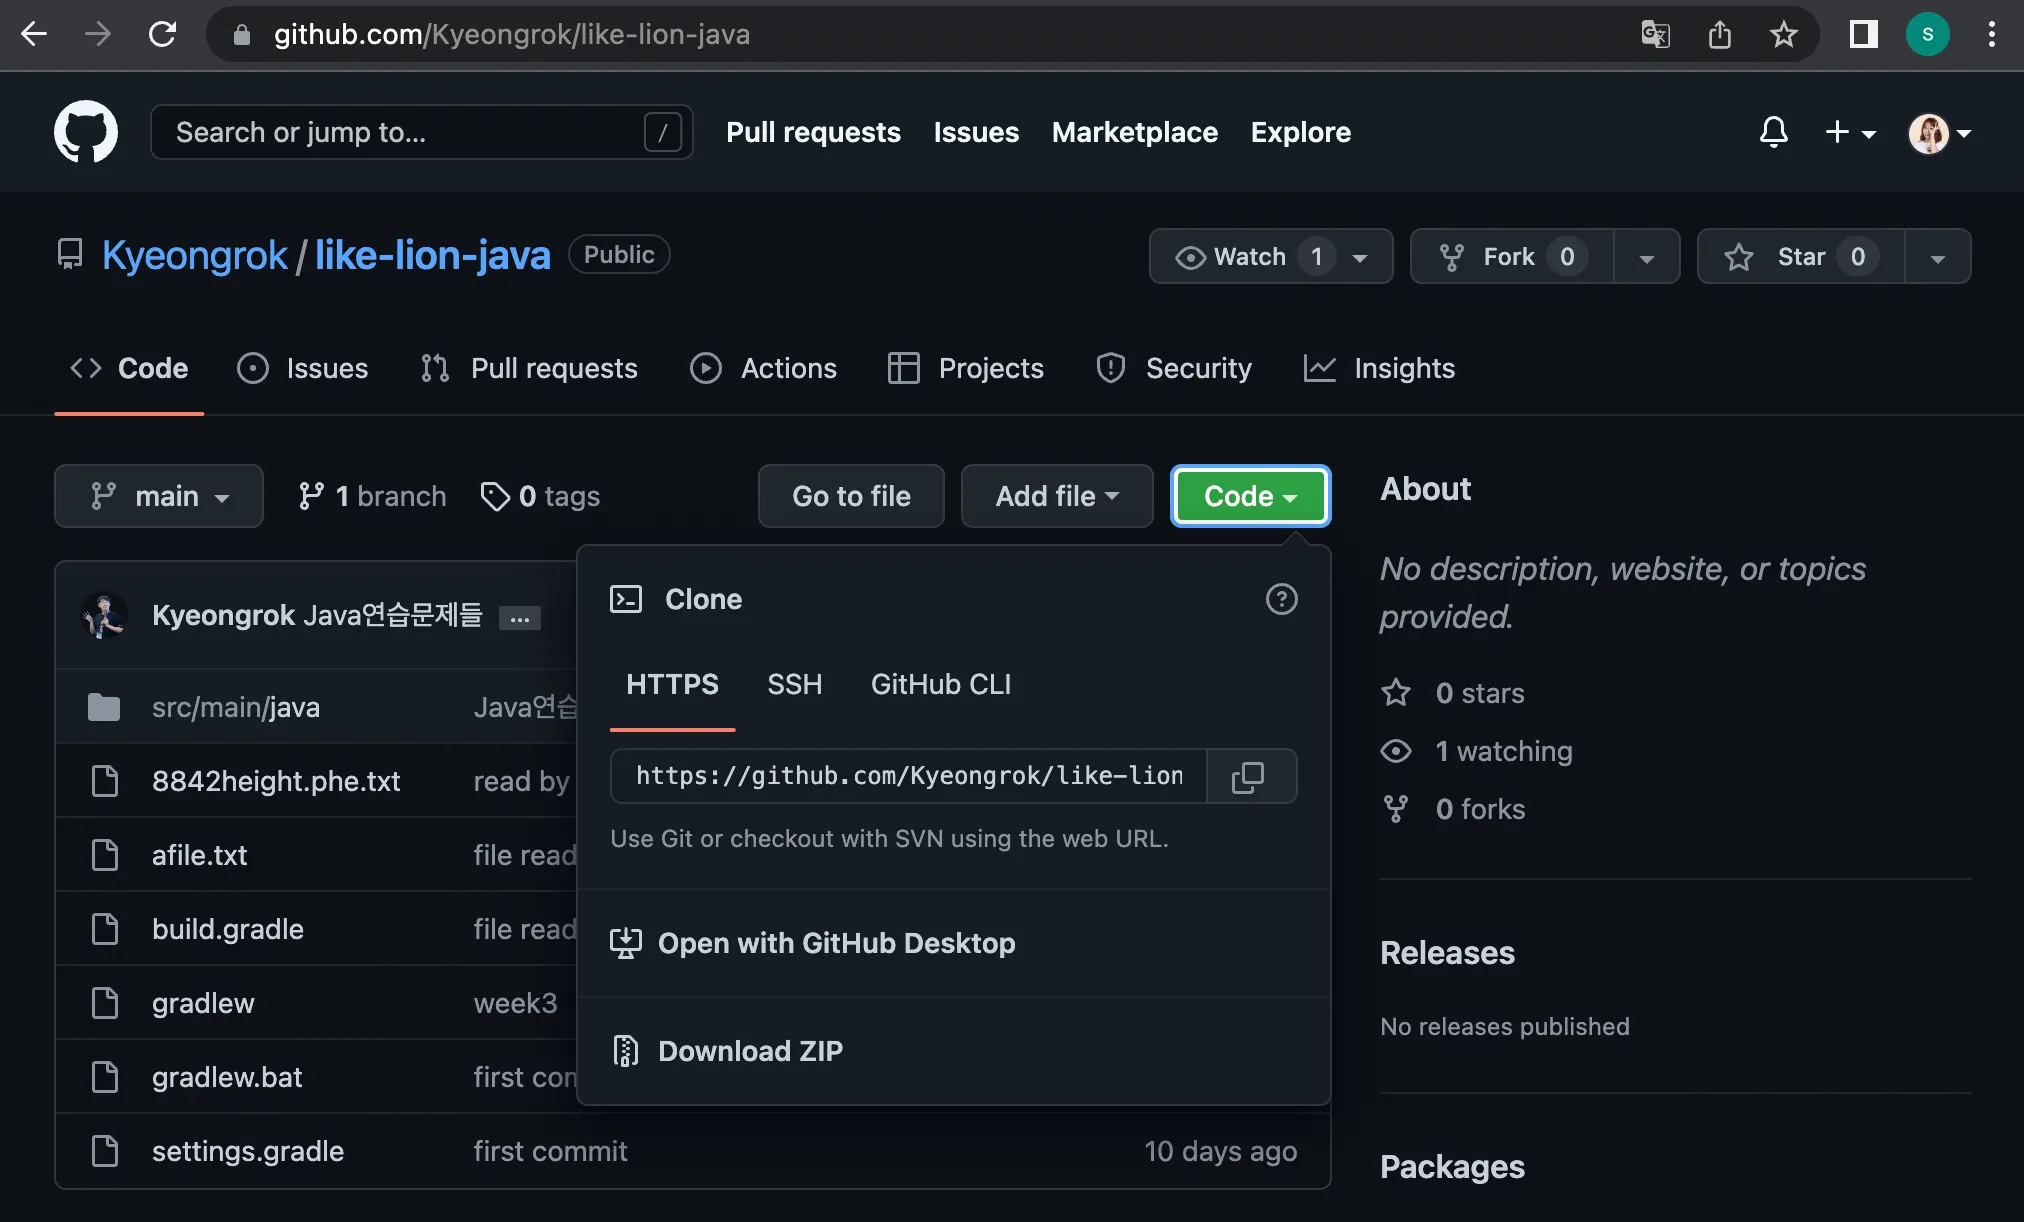This screenshot has height=1222, width=2024.
Task: Open the Star lists dropdown arrow
Action: point(1937,256)
